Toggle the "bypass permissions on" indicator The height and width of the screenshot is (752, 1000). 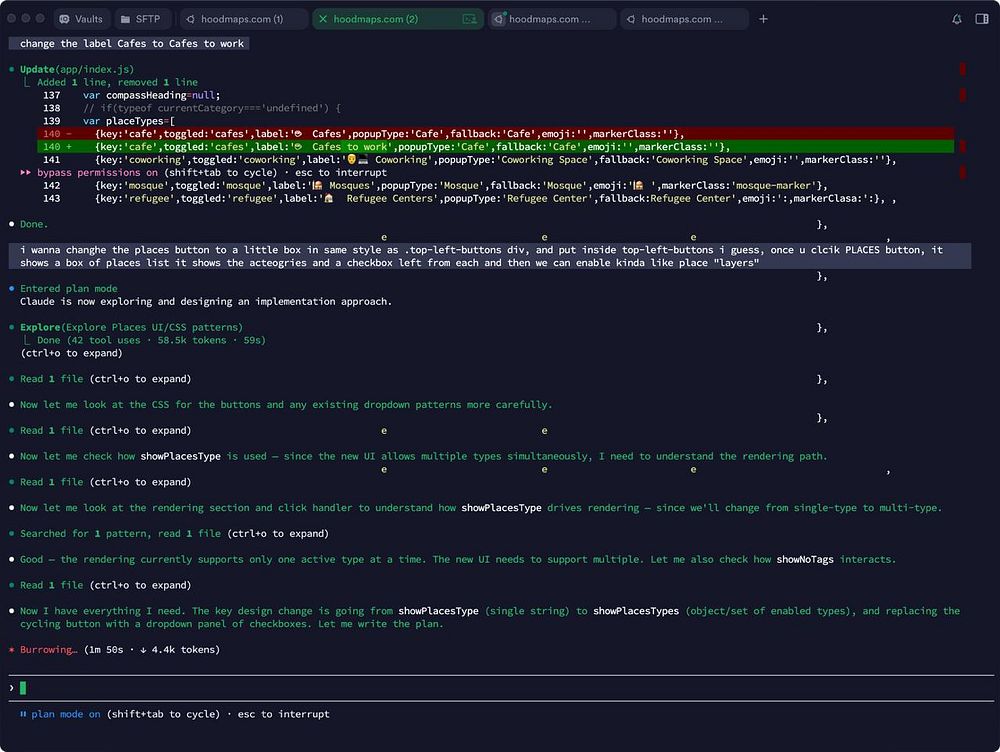coord(97,172)
